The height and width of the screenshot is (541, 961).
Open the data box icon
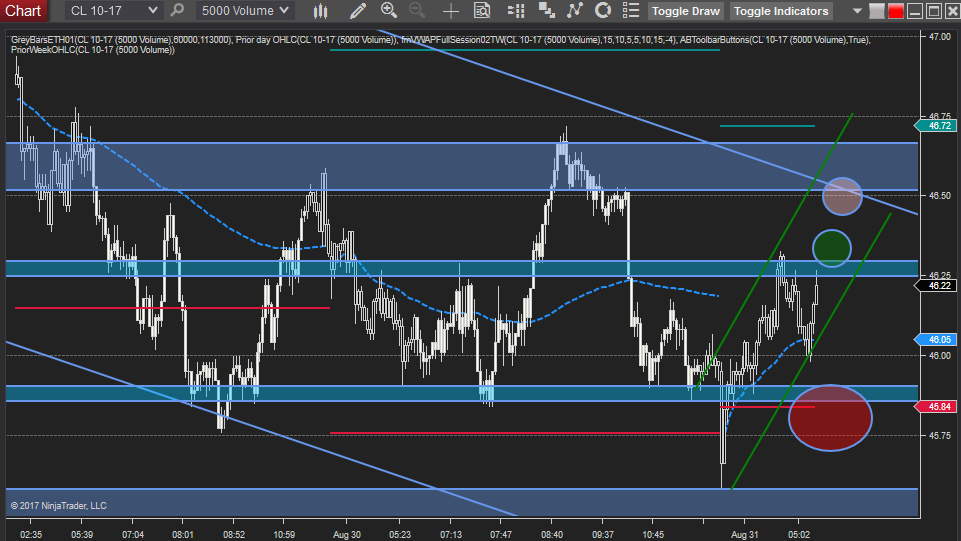(x=482, y=10)
